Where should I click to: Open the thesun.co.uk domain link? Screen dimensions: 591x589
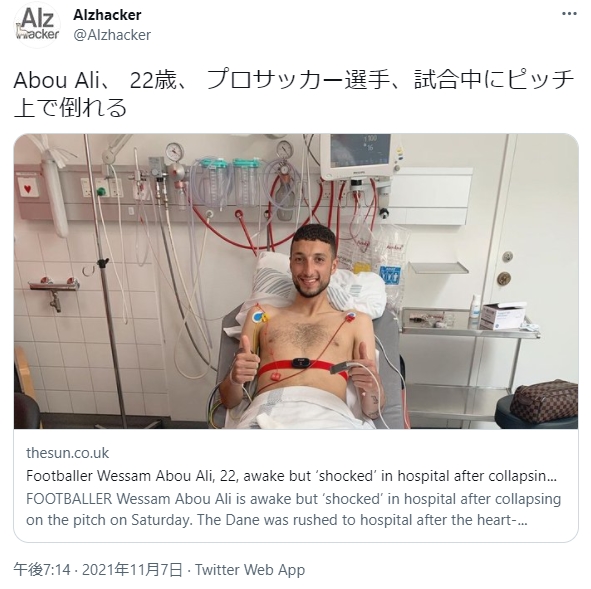67,453
